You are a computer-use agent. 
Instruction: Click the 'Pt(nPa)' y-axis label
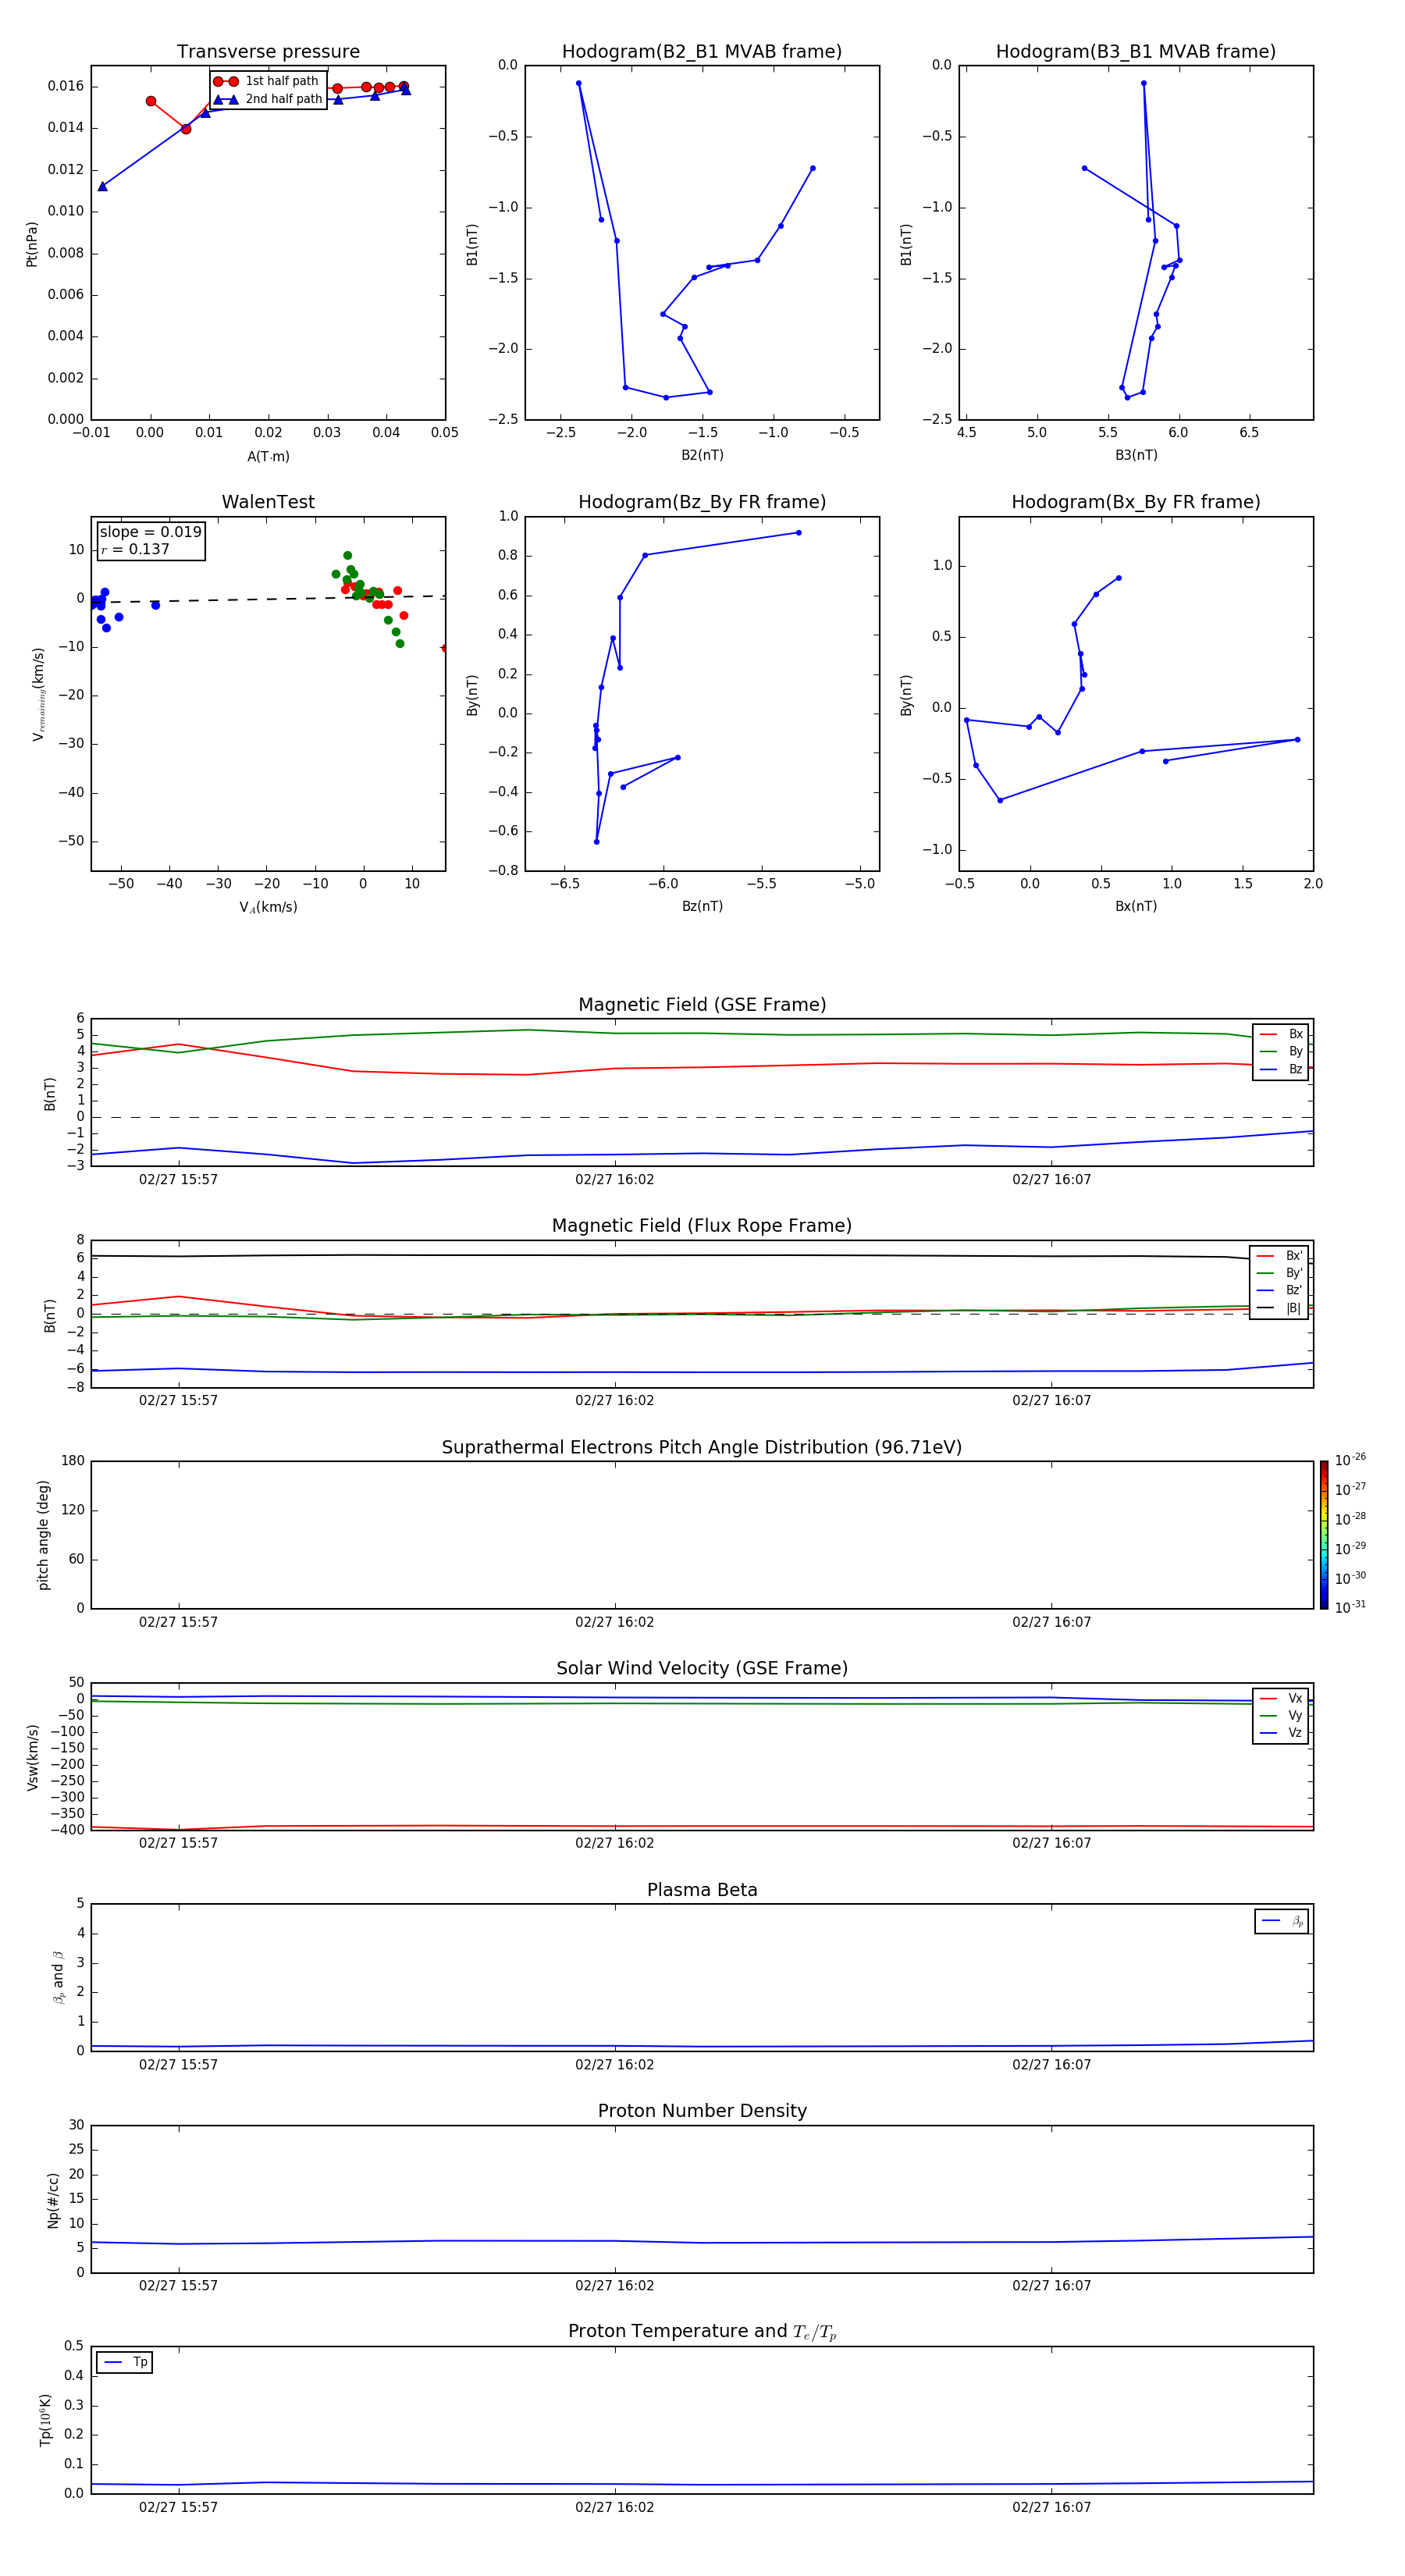[32, 244]
